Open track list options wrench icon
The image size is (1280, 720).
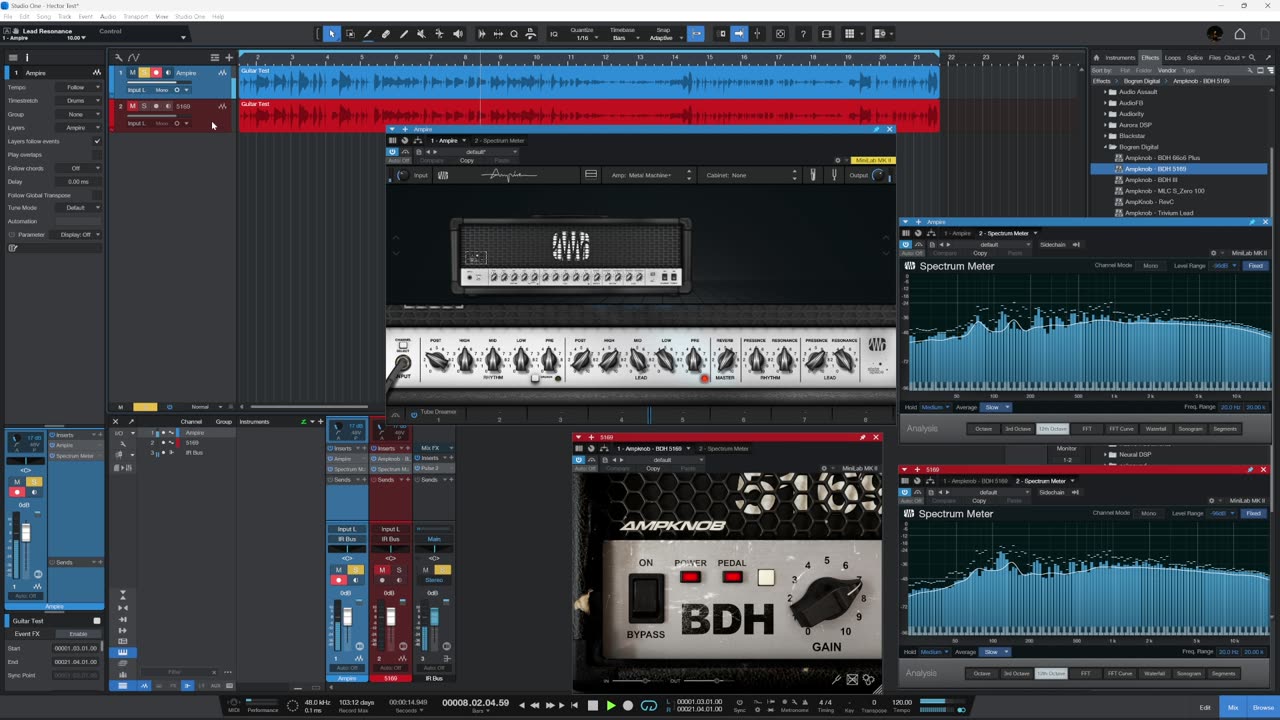tap(119, 57)
